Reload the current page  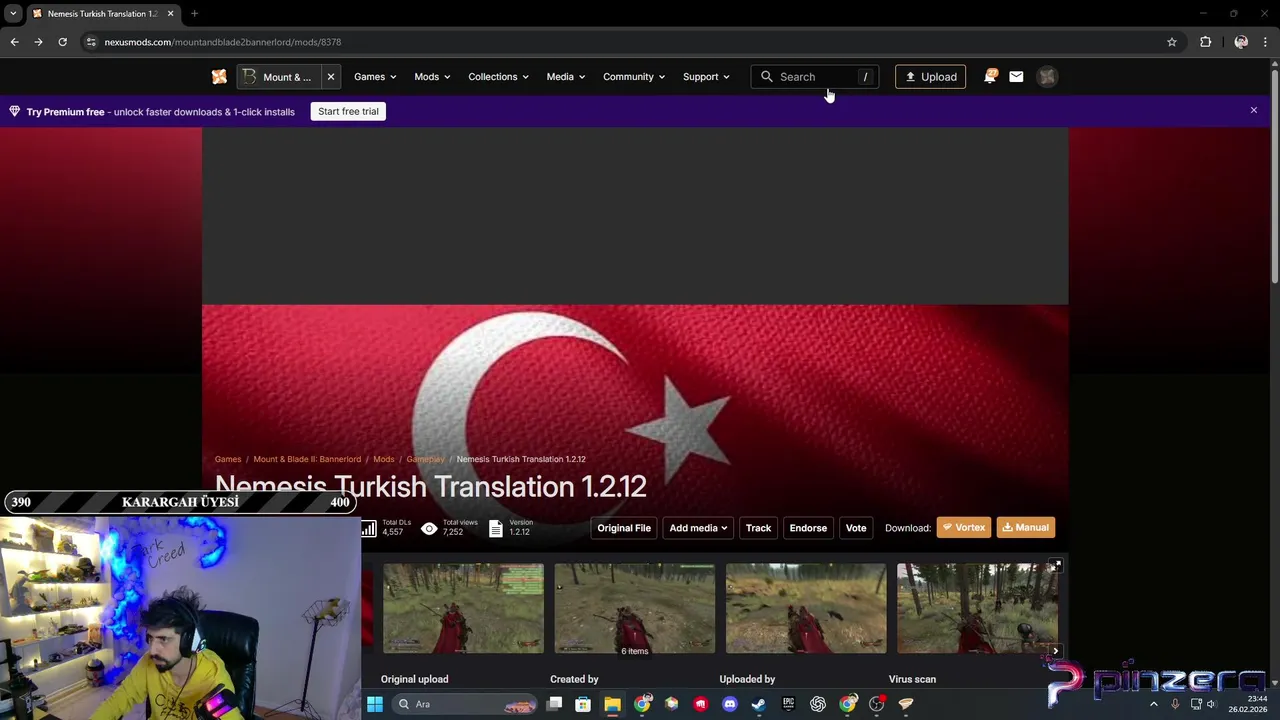62,42
